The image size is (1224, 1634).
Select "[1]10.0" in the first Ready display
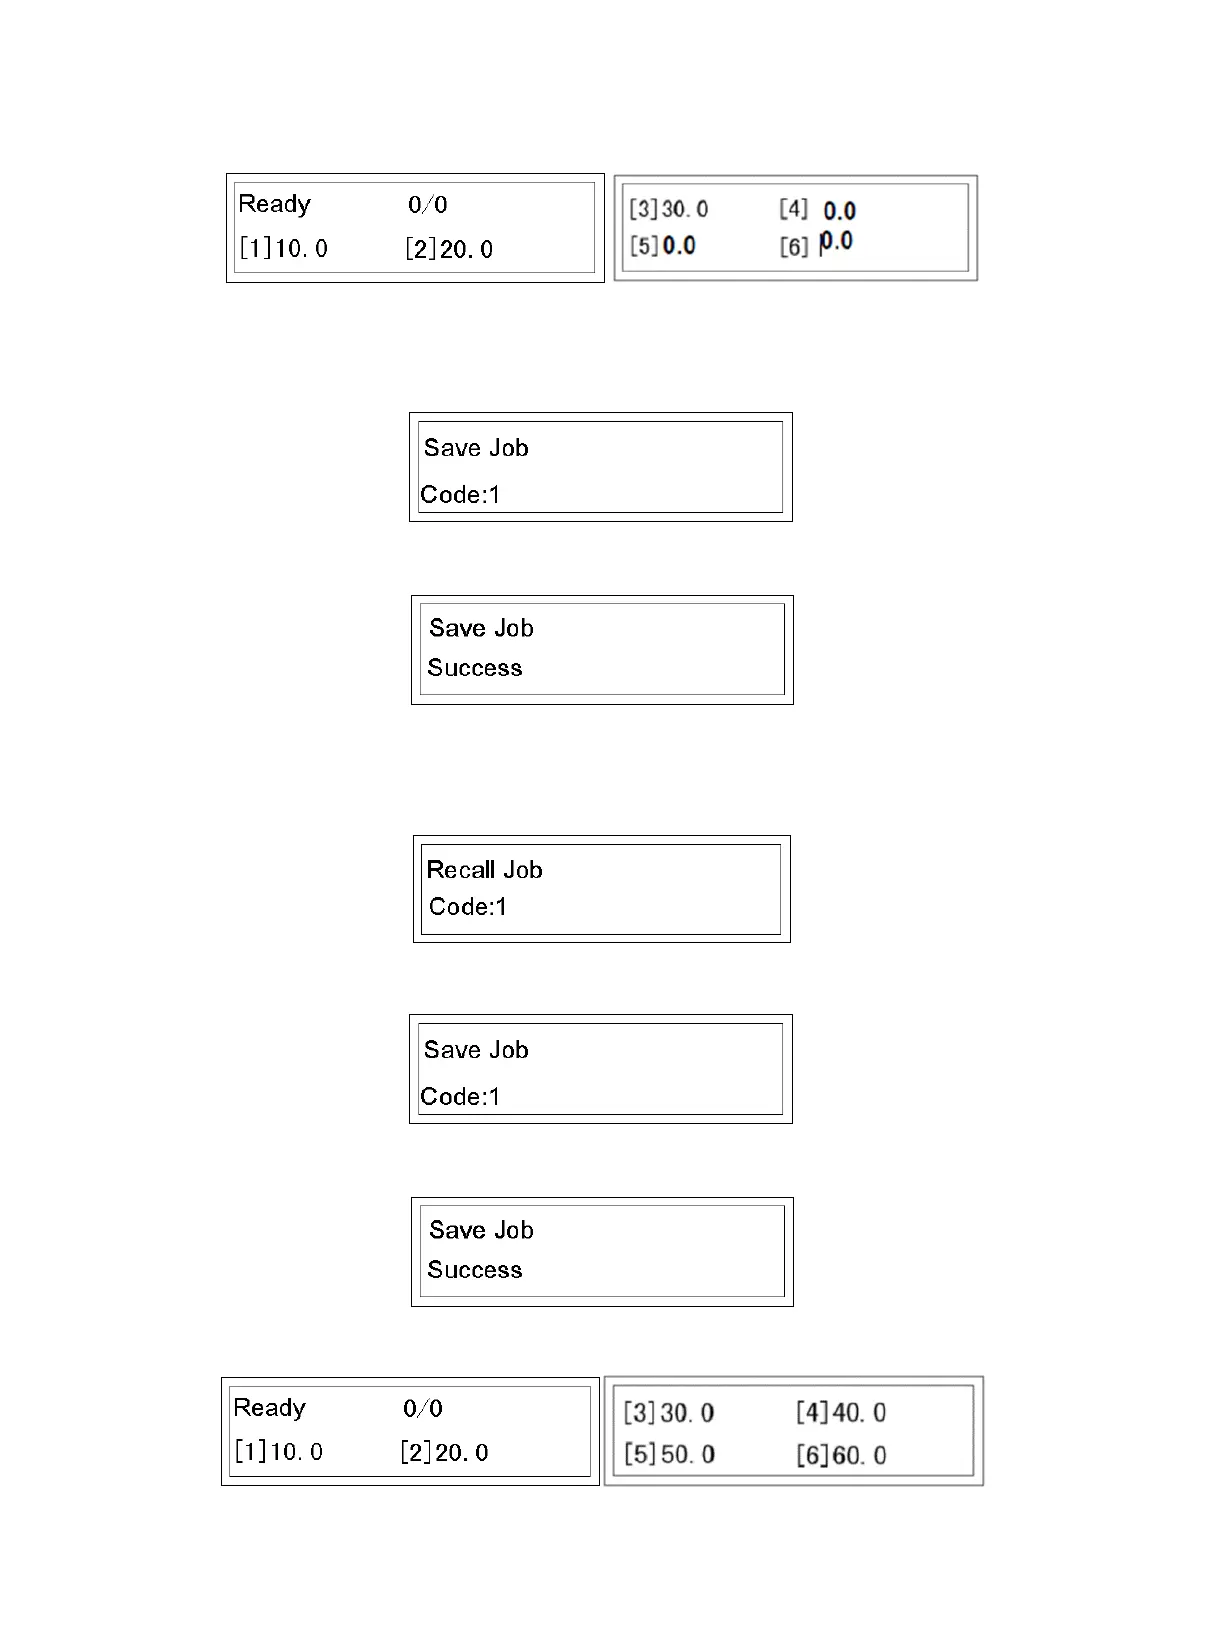283,249
